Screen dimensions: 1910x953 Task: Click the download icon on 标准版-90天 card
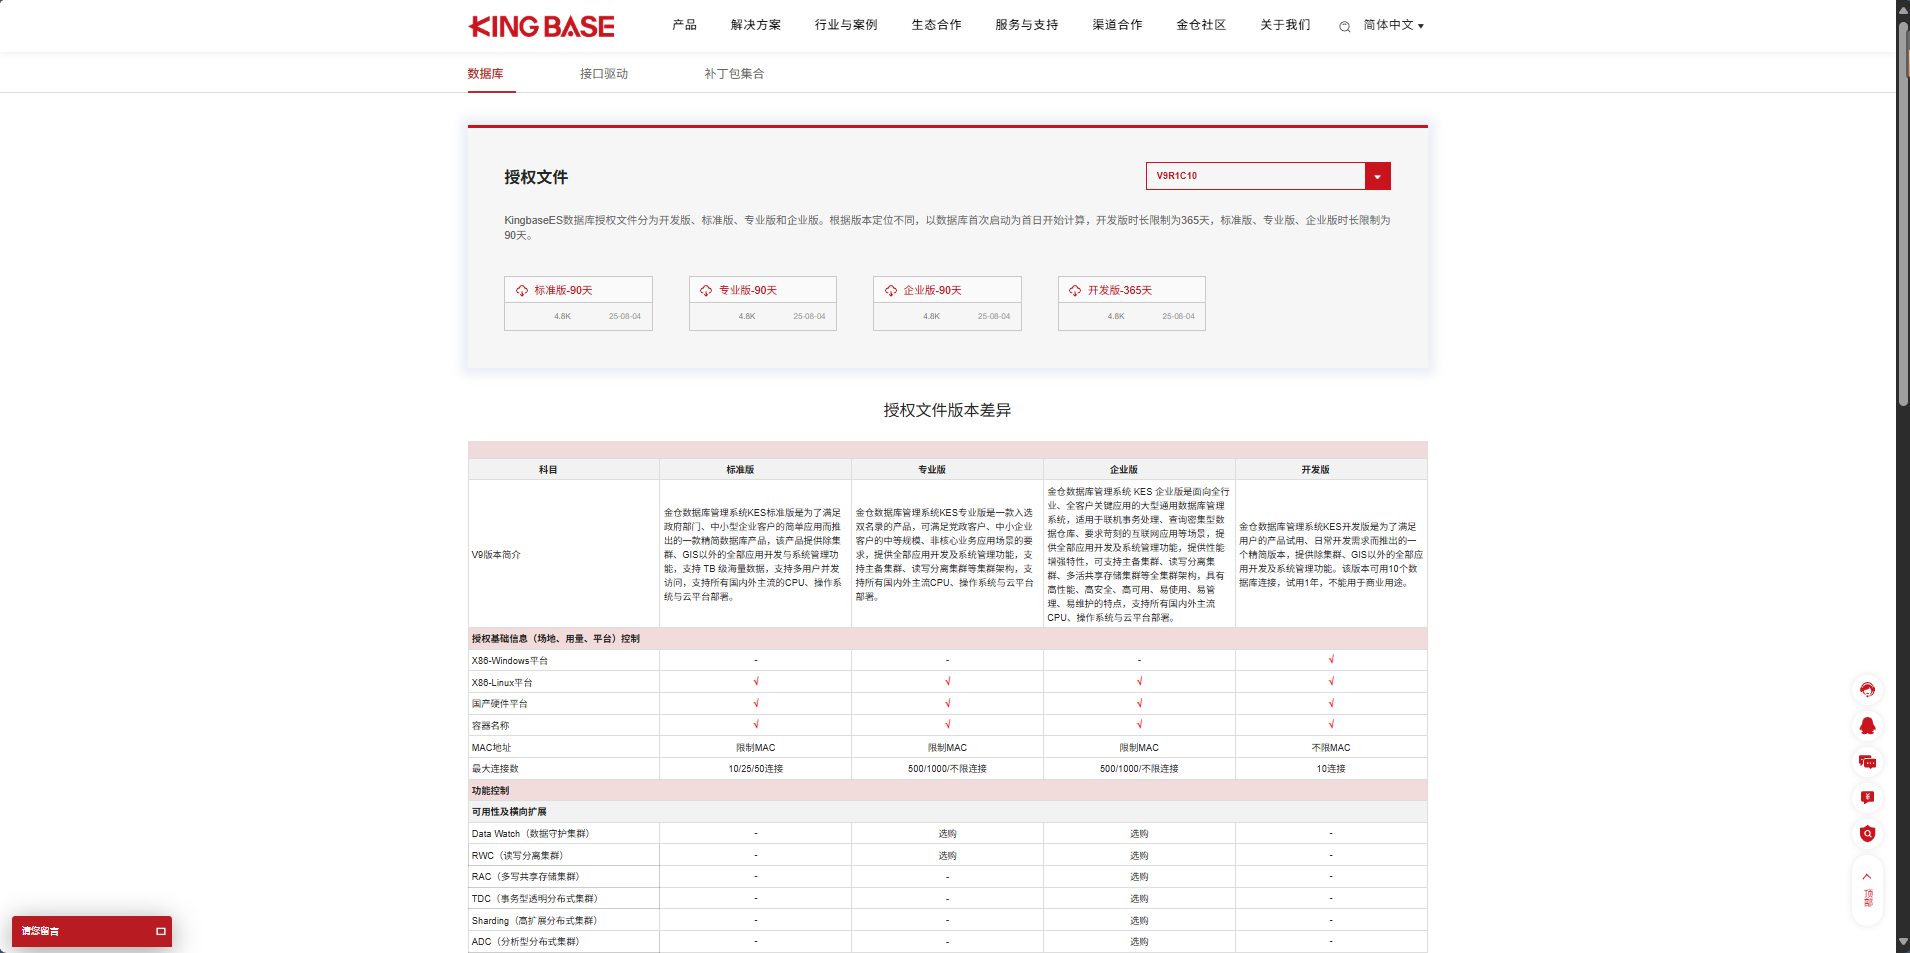(521, 290)
